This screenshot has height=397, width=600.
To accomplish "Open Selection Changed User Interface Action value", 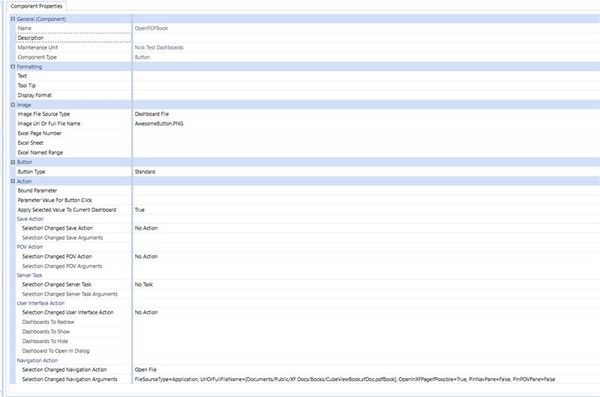I will point(146,312).
